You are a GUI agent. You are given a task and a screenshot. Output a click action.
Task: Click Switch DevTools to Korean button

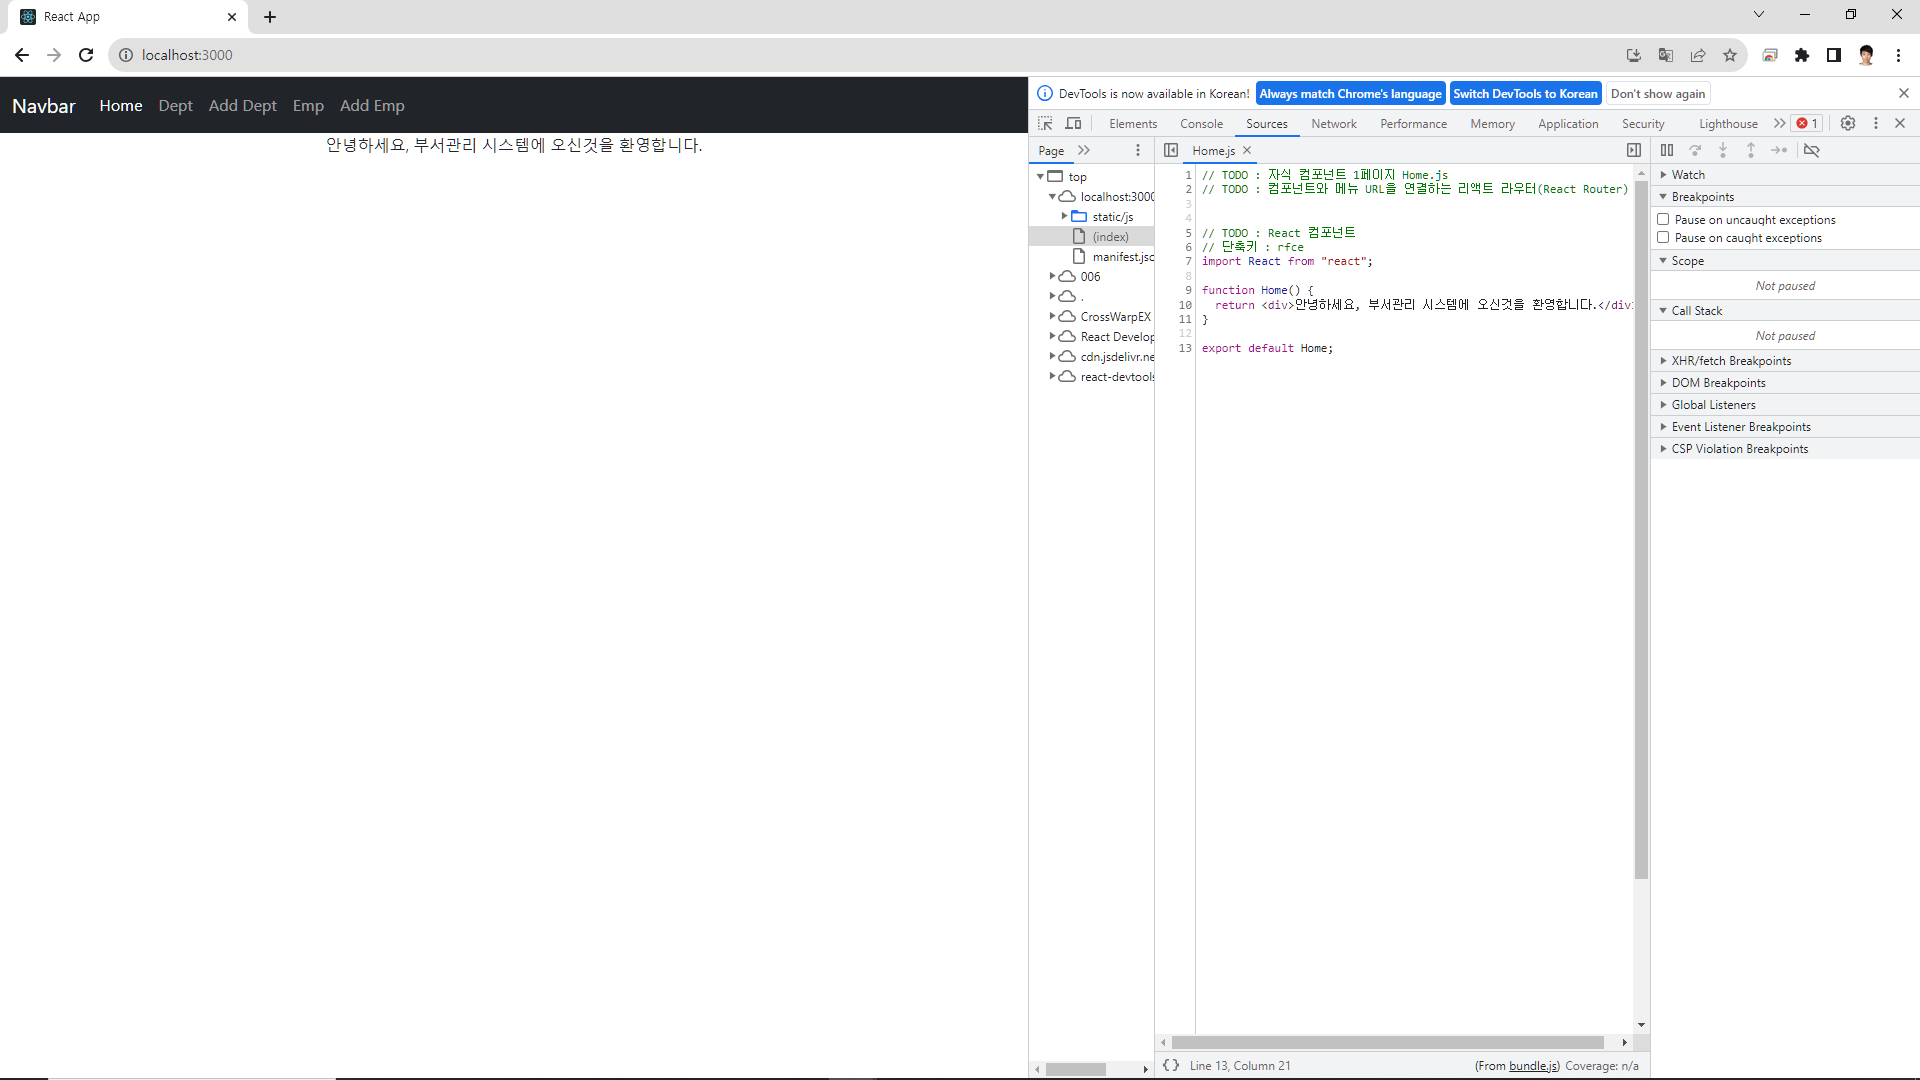pos(1525,93)
